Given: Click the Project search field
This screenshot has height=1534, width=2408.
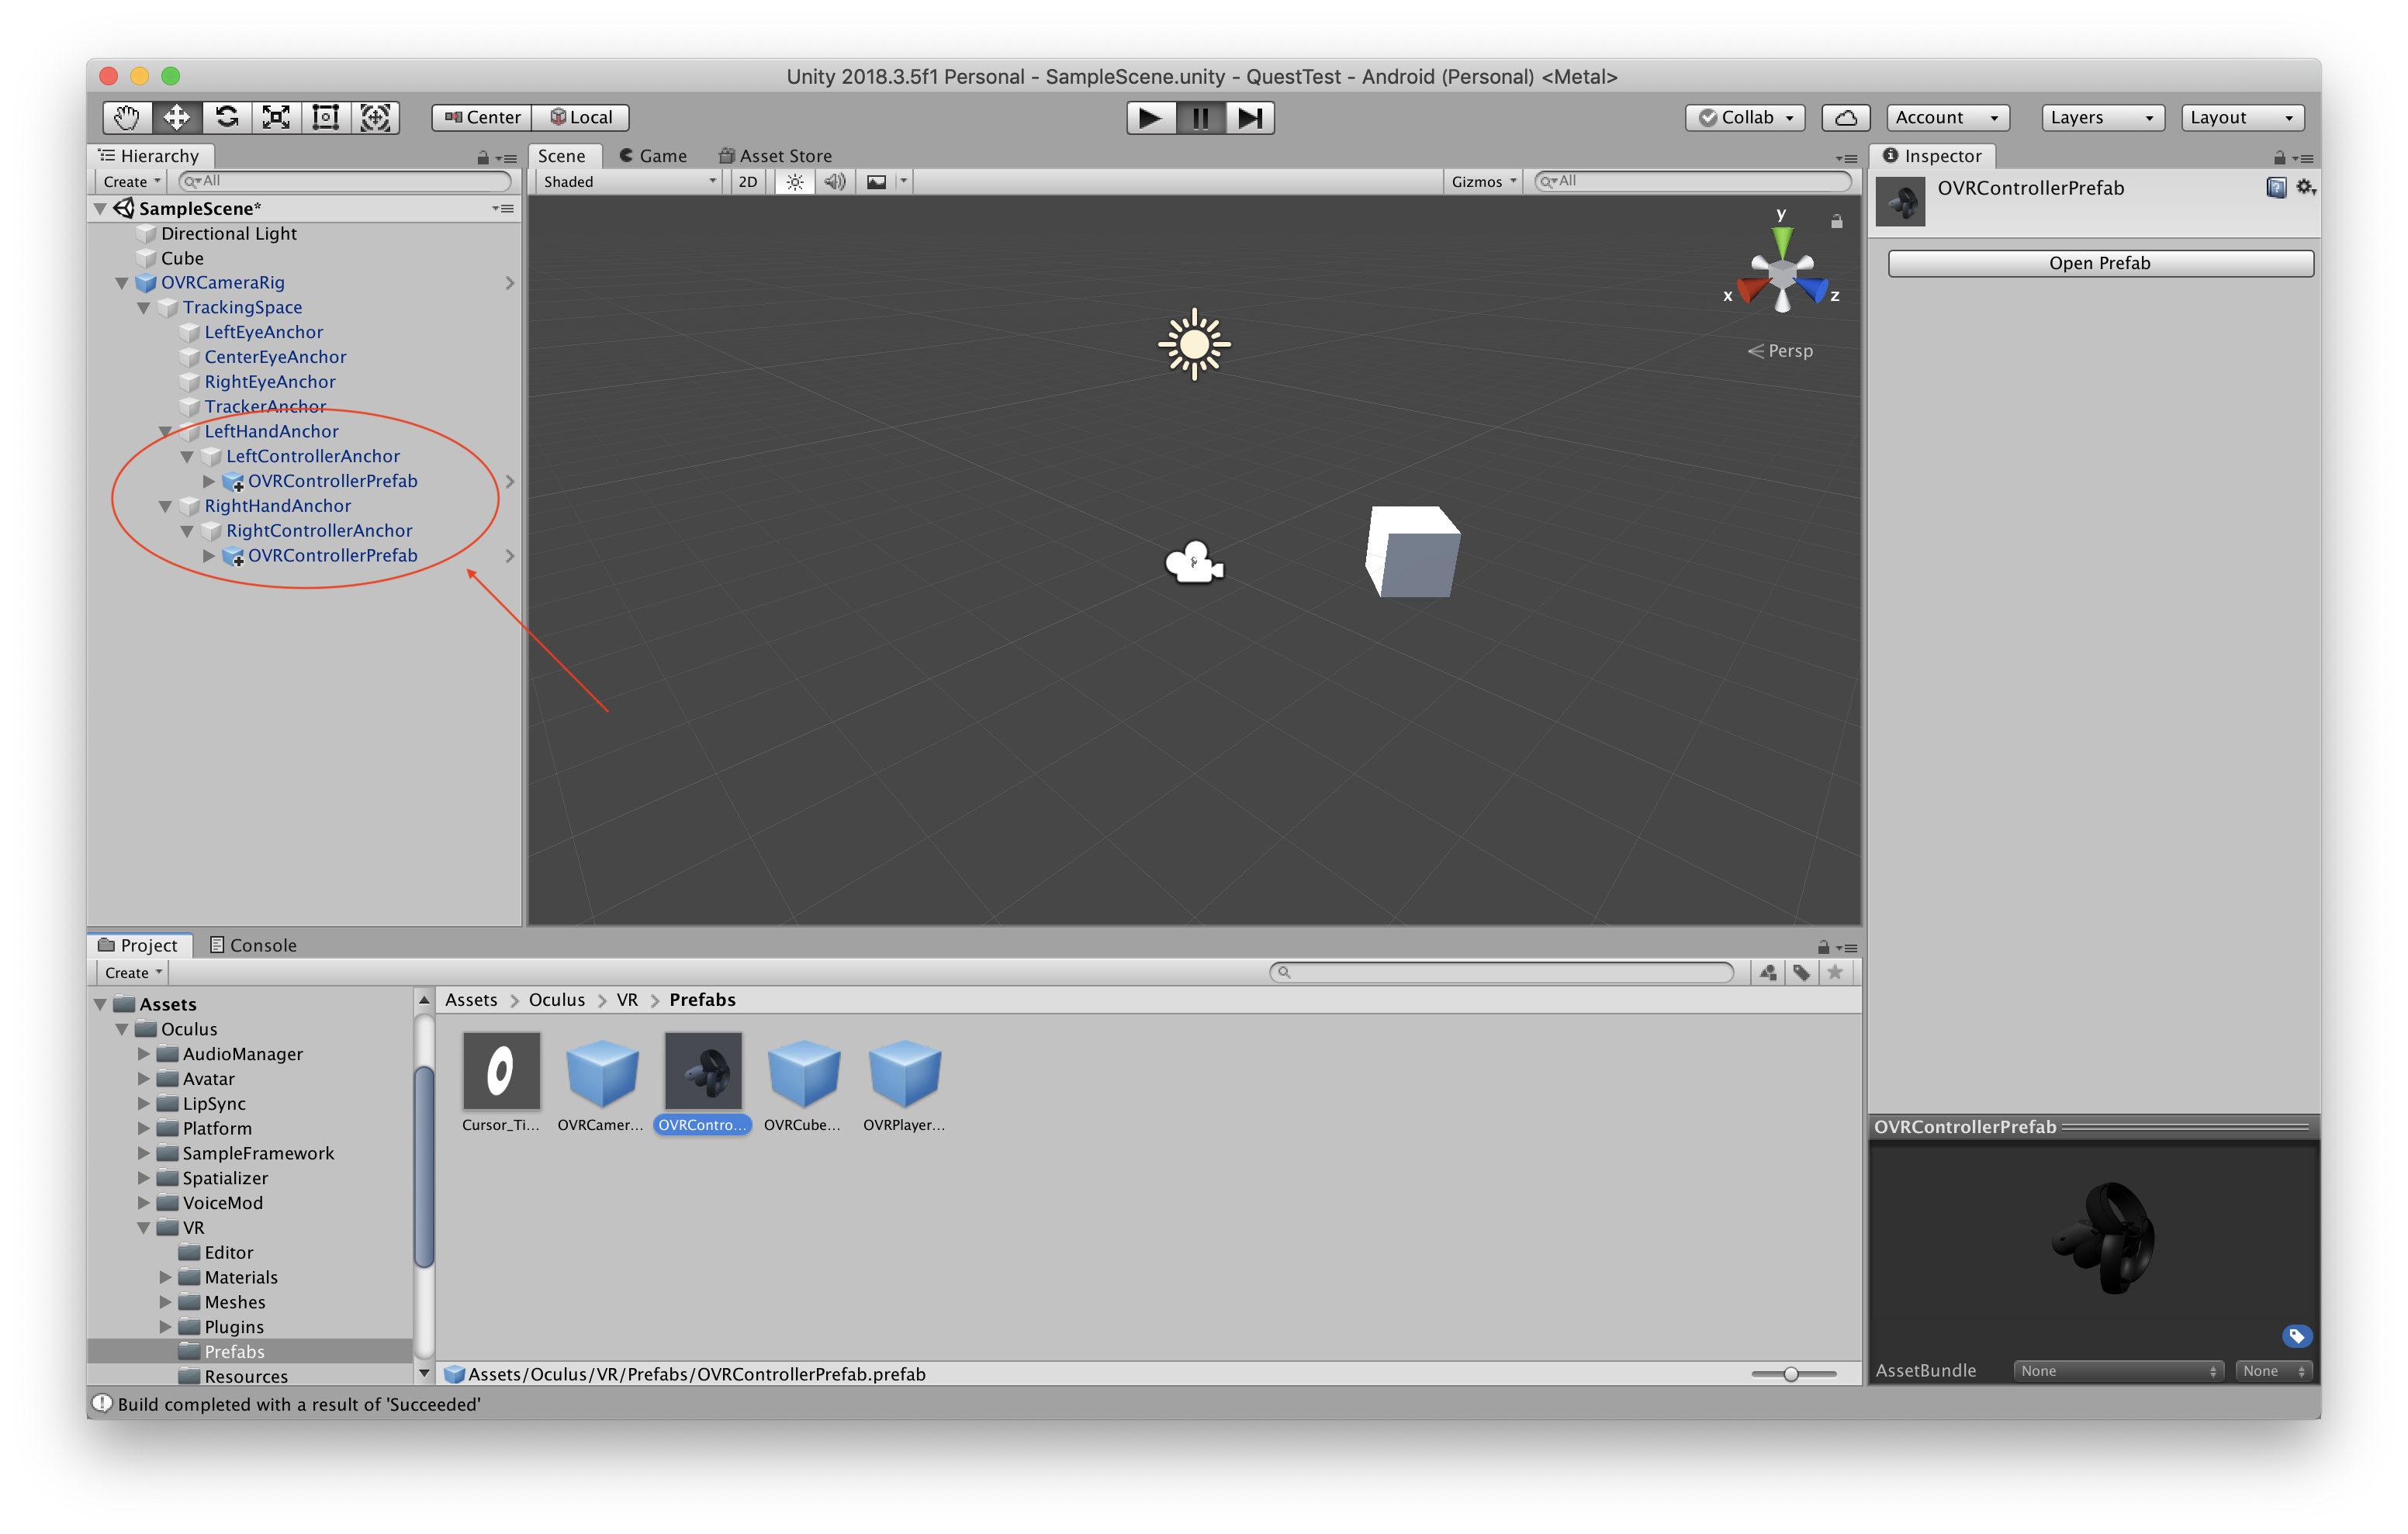Looking at the screenshot, I should point(1502,973).
